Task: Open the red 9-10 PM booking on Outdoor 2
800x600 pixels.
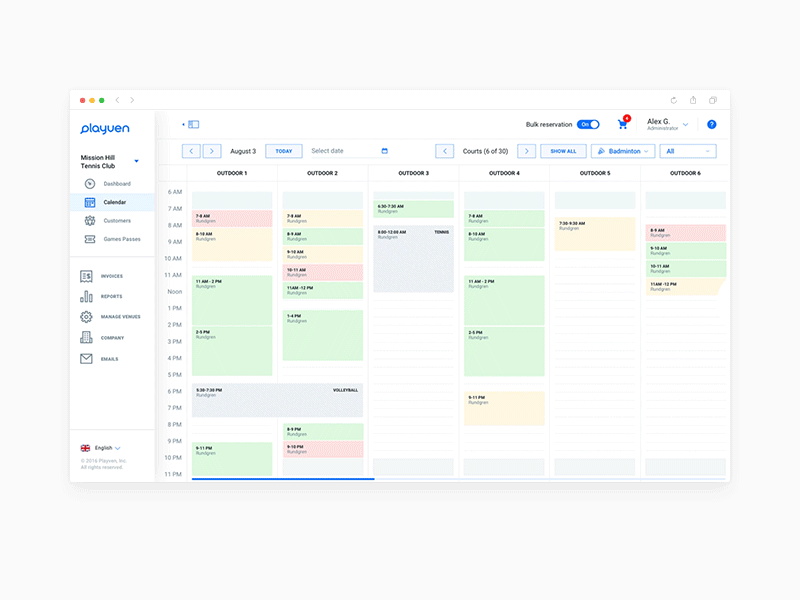Action: tap(323, 449)
